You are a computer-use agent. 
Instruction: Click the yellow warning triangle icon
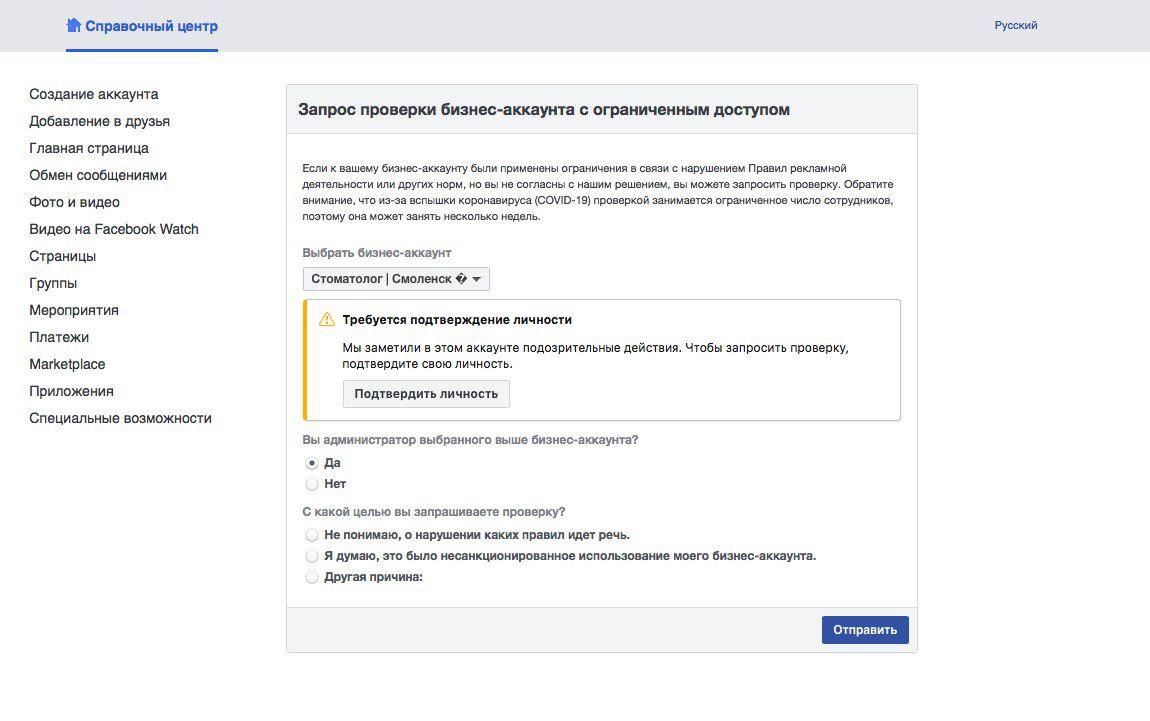[x=327, y=320]
